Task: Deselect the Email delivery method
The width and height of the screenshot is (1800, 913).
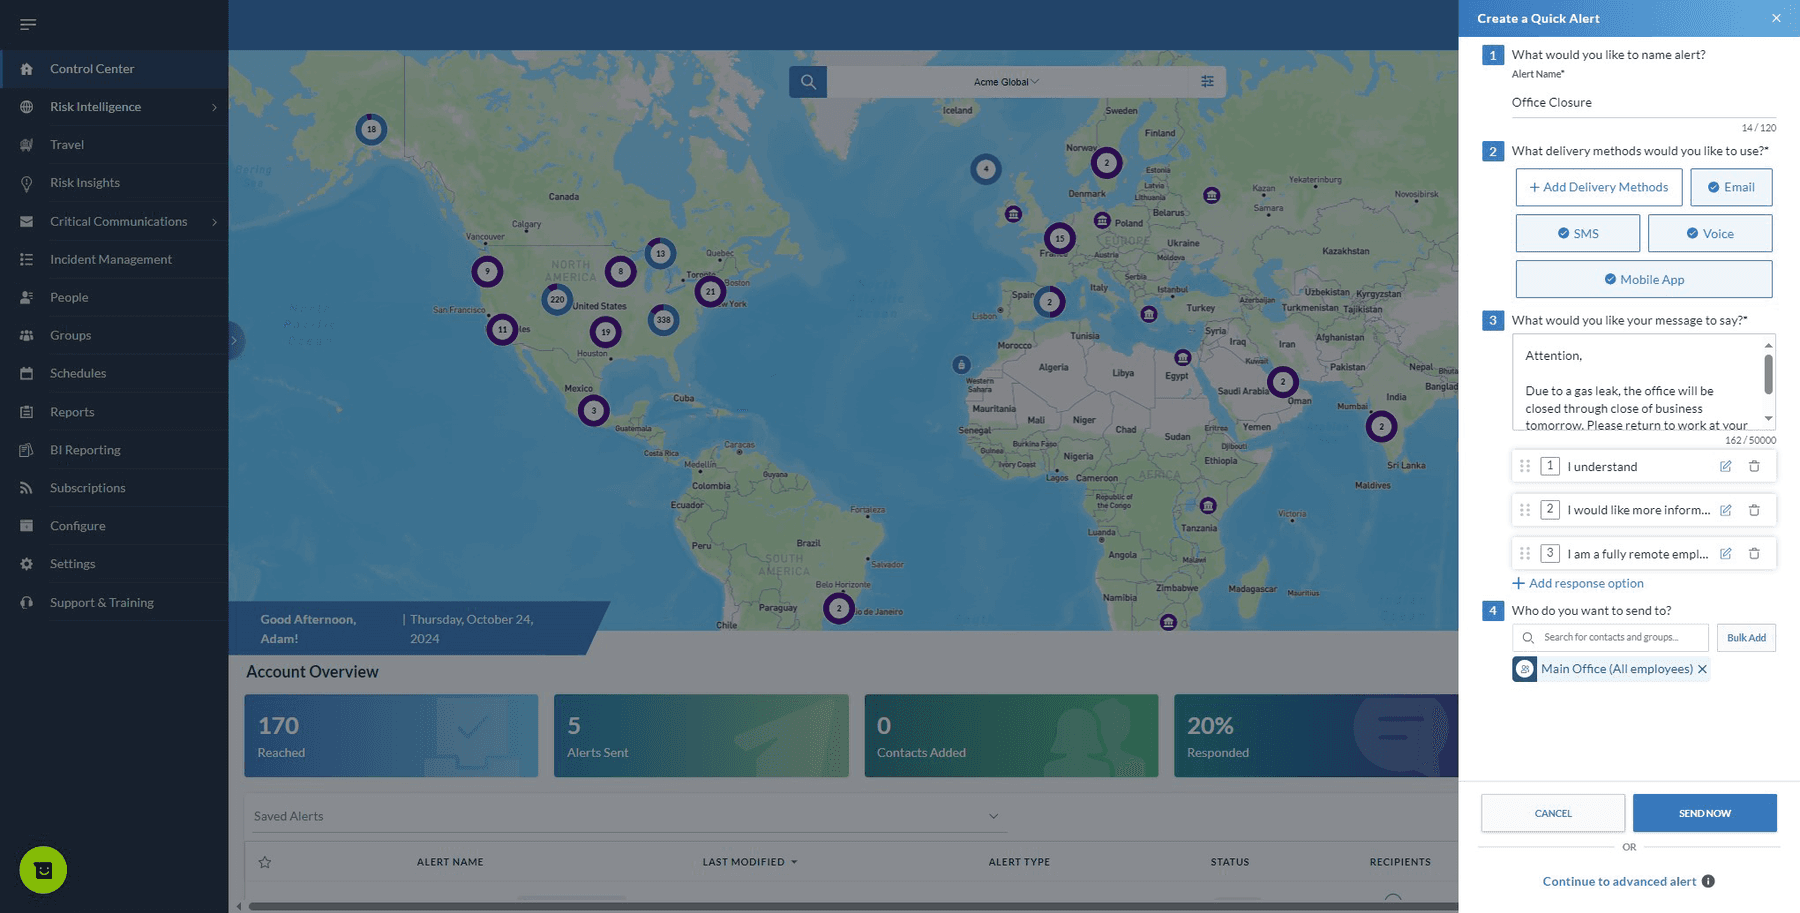Action: coord(1731,187)
